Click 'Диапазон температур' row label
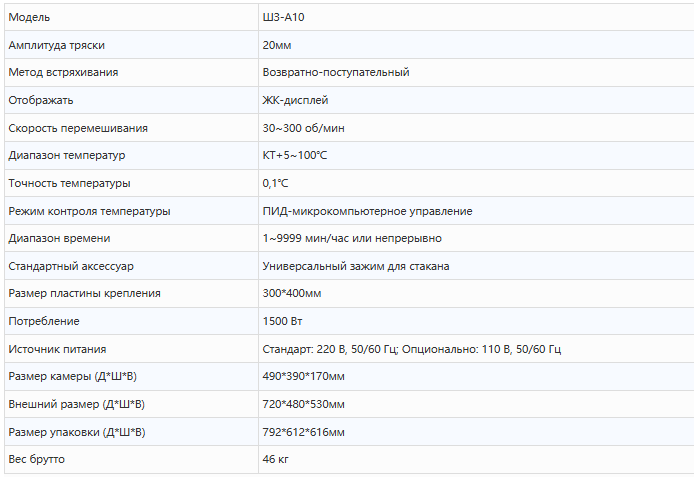This screenshot has height=477, width=694. click(x=67, y=155)
